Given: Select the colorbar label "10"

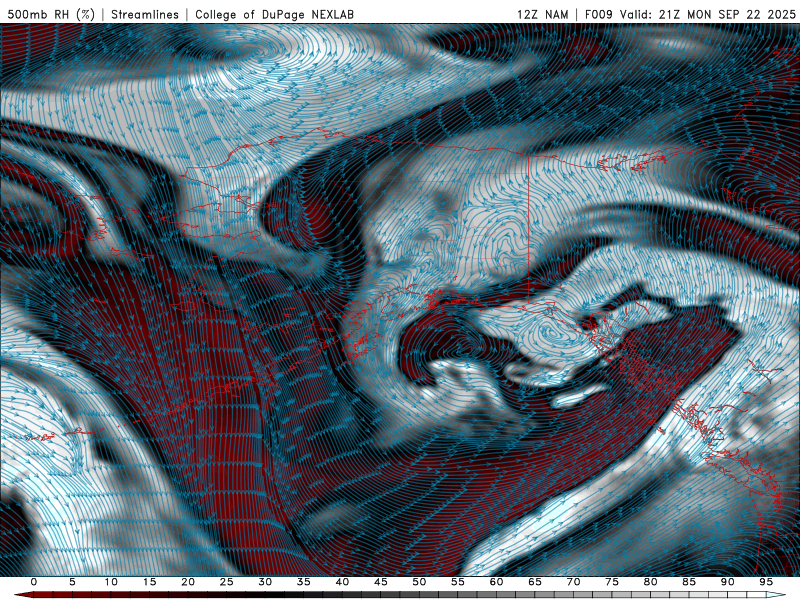Looking at the screenshot, I should tap(111, 582).
